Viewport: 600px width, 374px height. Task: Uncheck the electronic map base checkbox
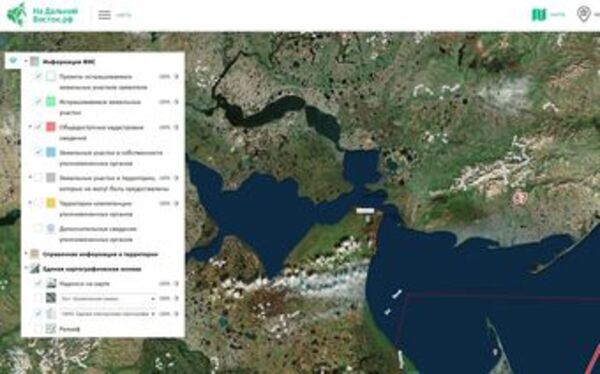tap(38, 314)
